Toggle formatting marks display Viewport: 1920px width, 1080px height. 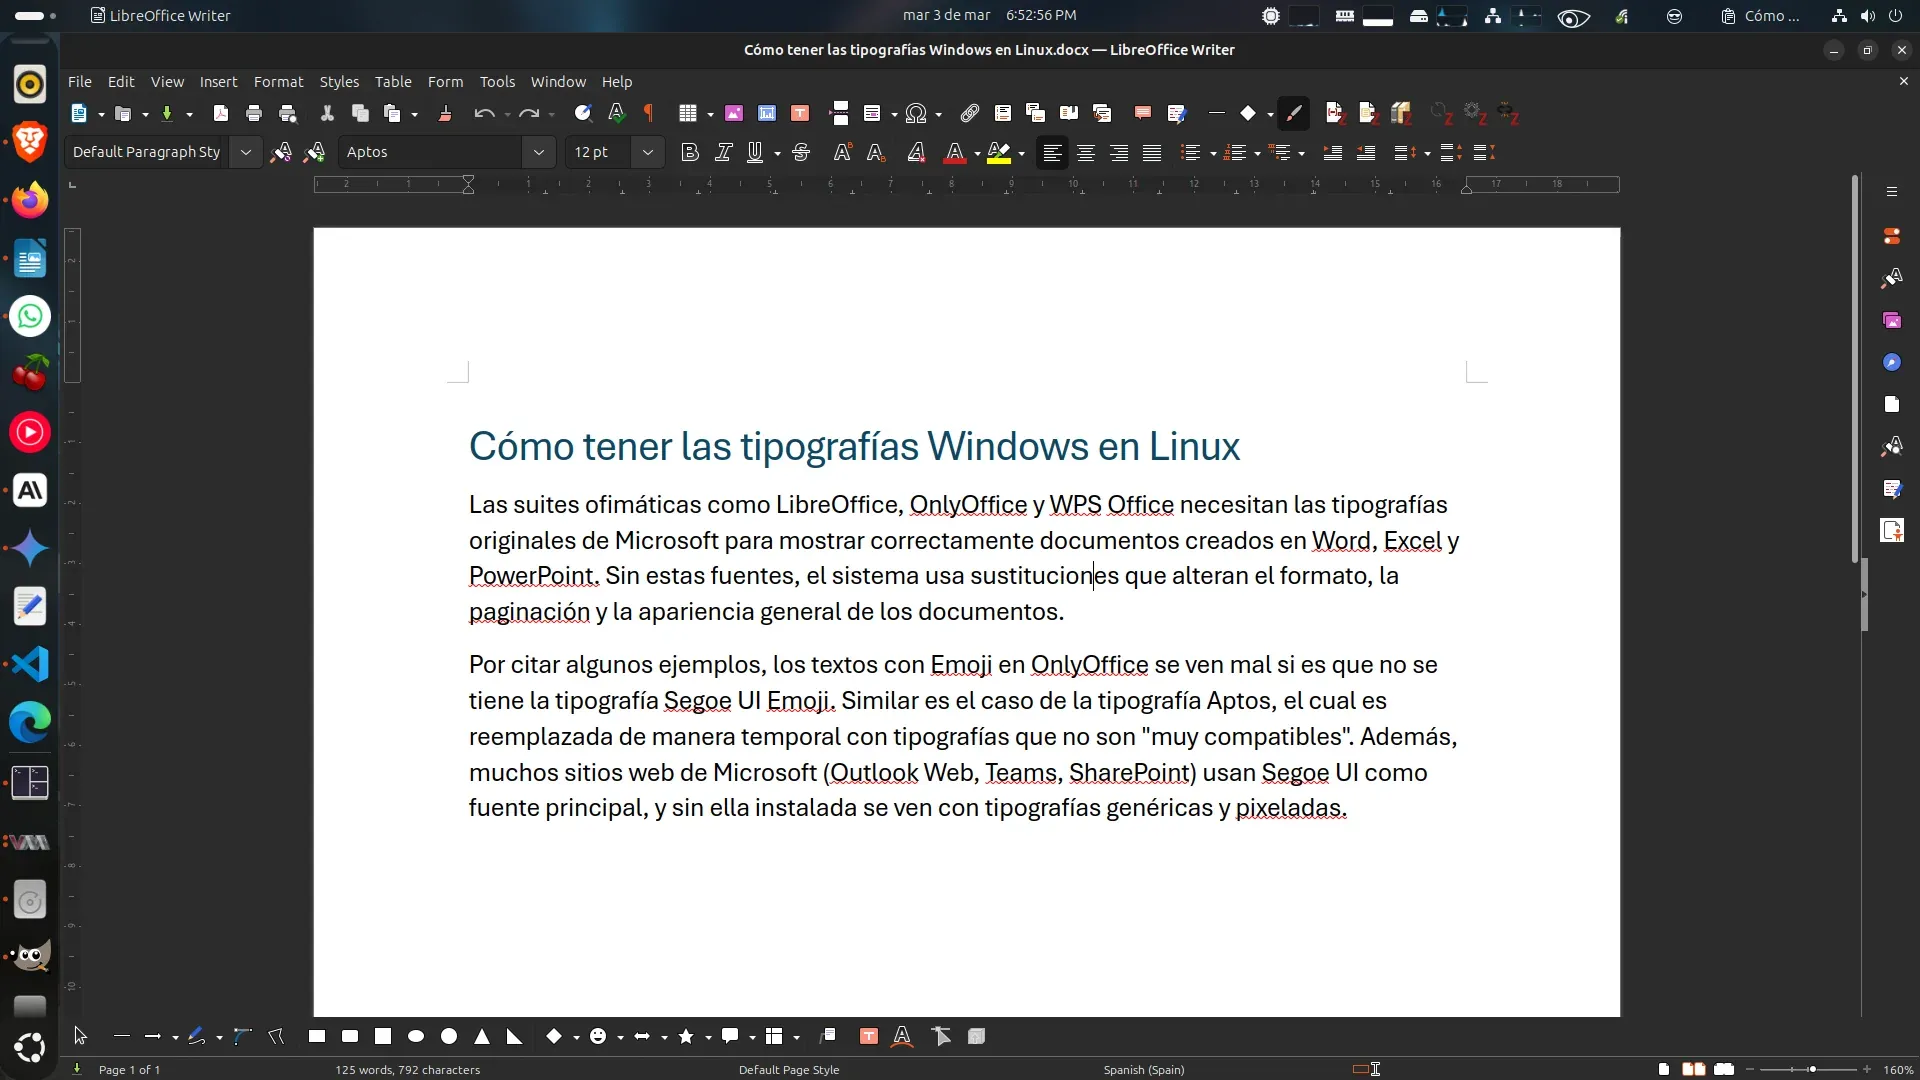point(649,113)
